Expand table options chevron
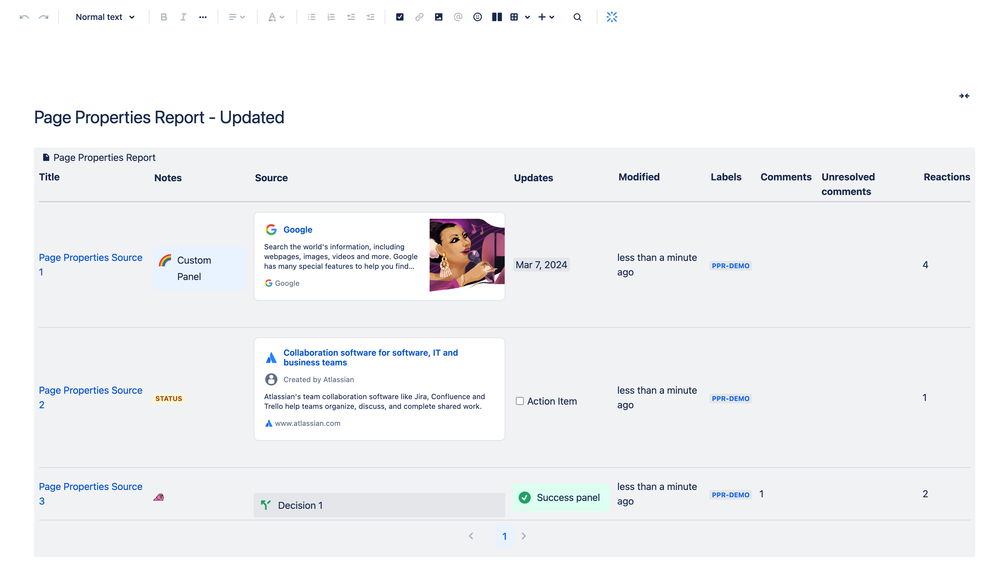Screen dimensions: 999x571 click(528, 17)
